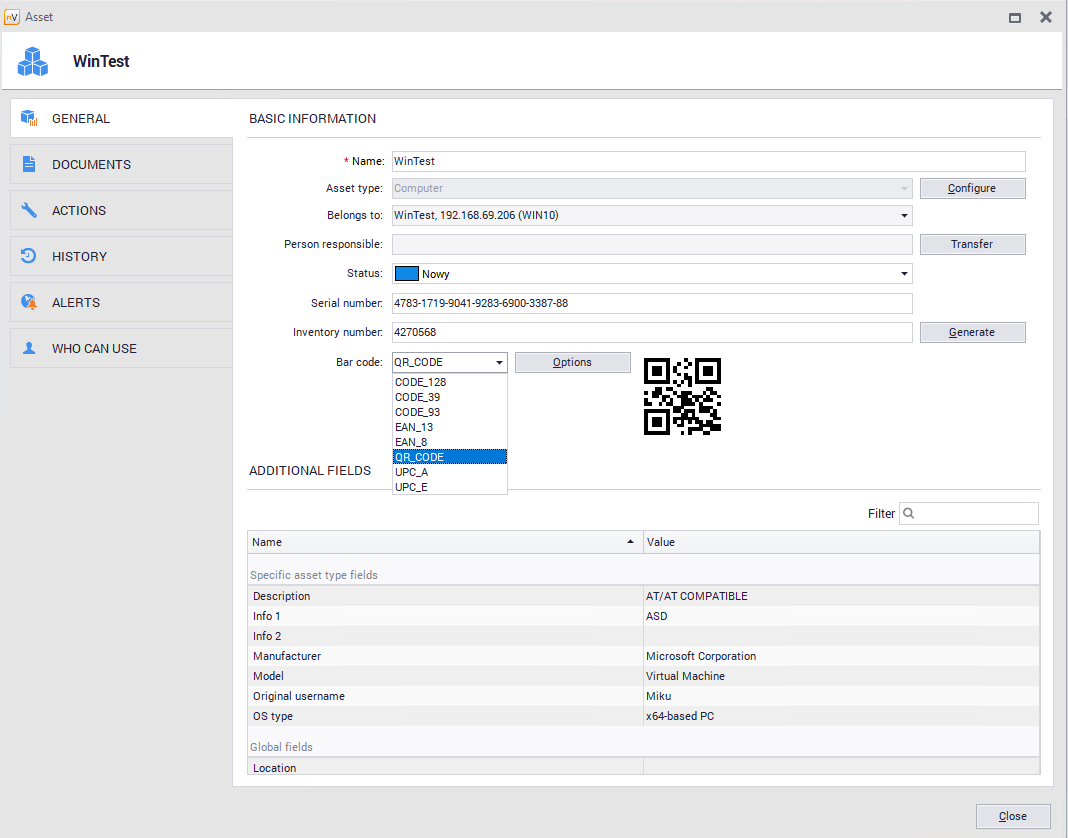The width and height of the screenshot is (1068, 838).
Task: Open the Status dropdown arrow
Action: pyautogui.click(x=904, y=274)
